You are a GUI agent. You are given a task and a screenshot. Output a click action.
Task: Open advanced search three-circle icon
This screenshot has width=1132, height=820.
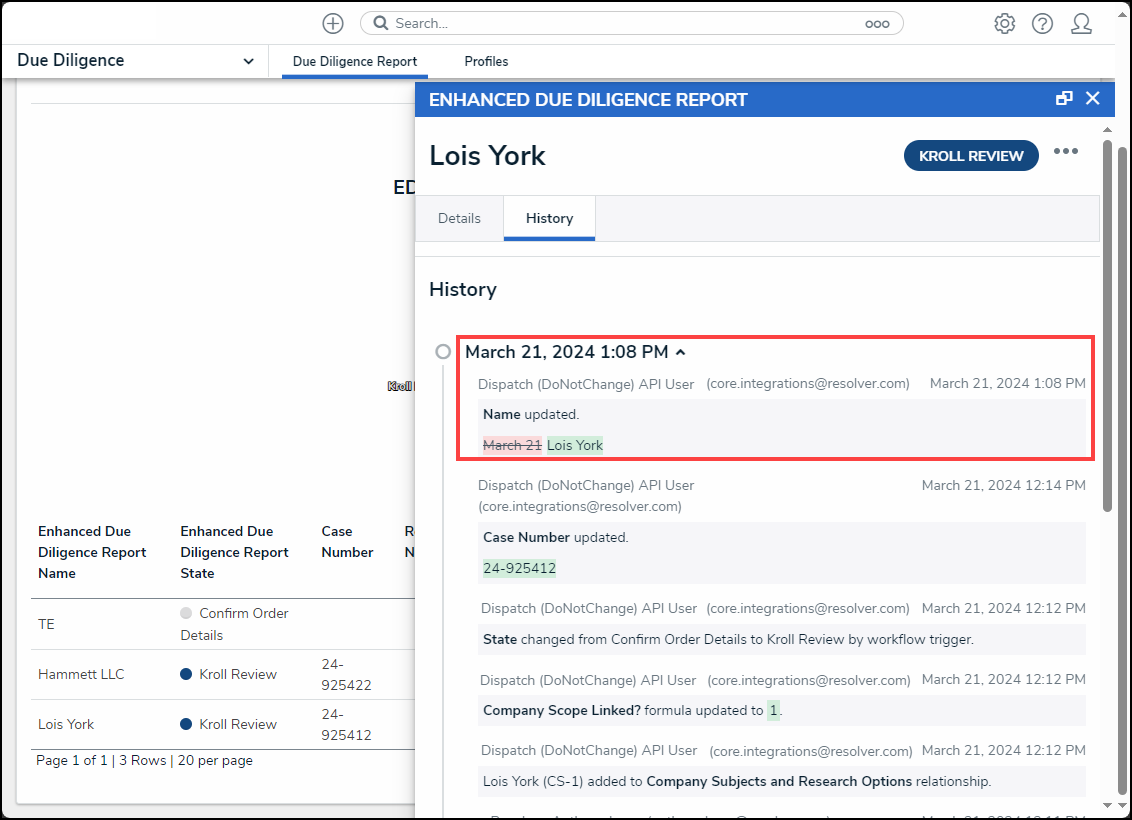coord(877,24)
